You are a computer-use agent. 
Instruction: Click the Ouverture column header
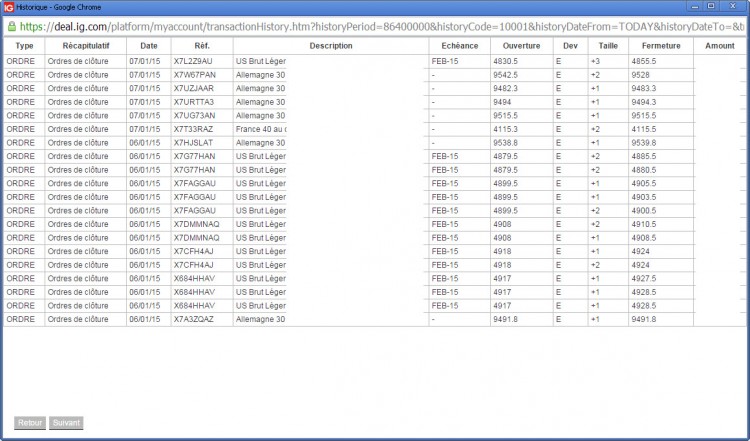521,46
